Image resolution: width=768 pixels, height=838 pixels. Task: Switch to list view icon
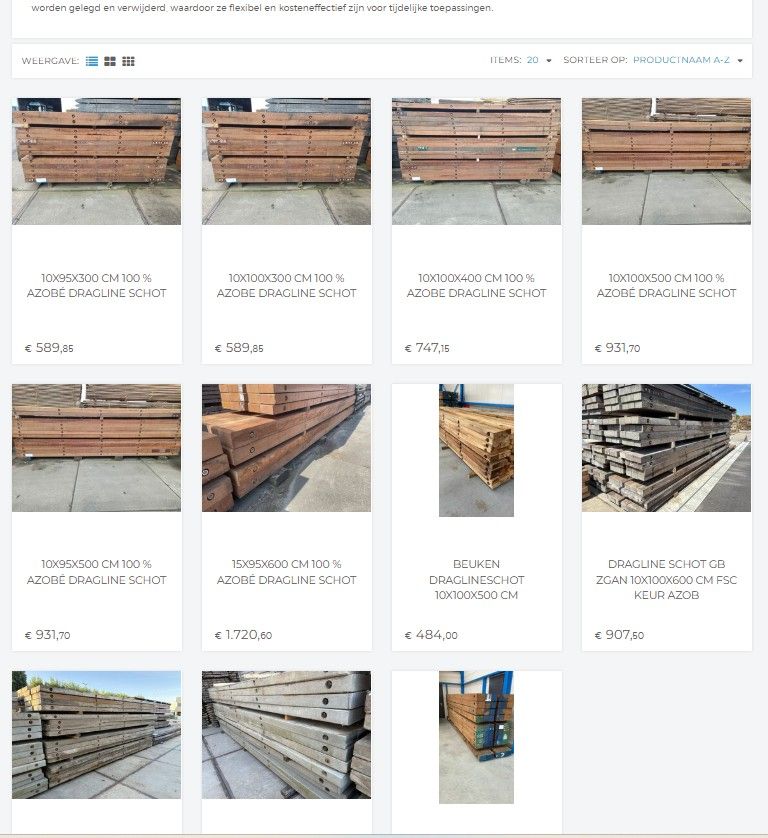[x=92, y=61]
